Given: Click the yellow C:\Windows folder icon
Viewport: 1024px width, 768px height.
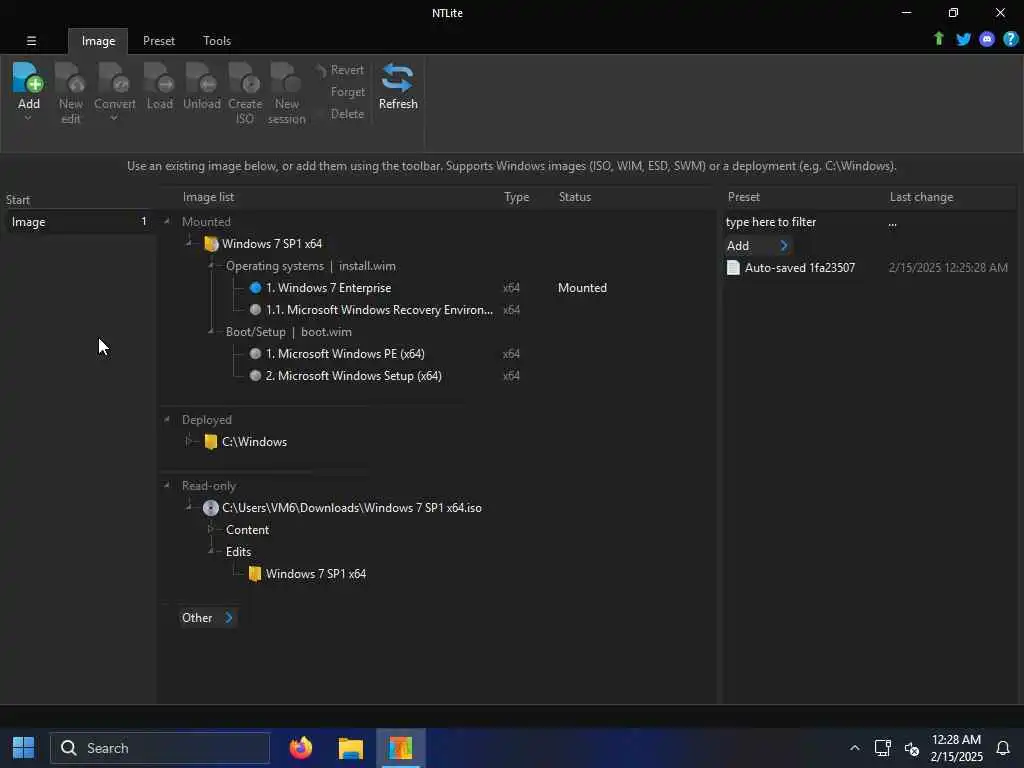Looking at the screenshot, I should click(210, 442).
